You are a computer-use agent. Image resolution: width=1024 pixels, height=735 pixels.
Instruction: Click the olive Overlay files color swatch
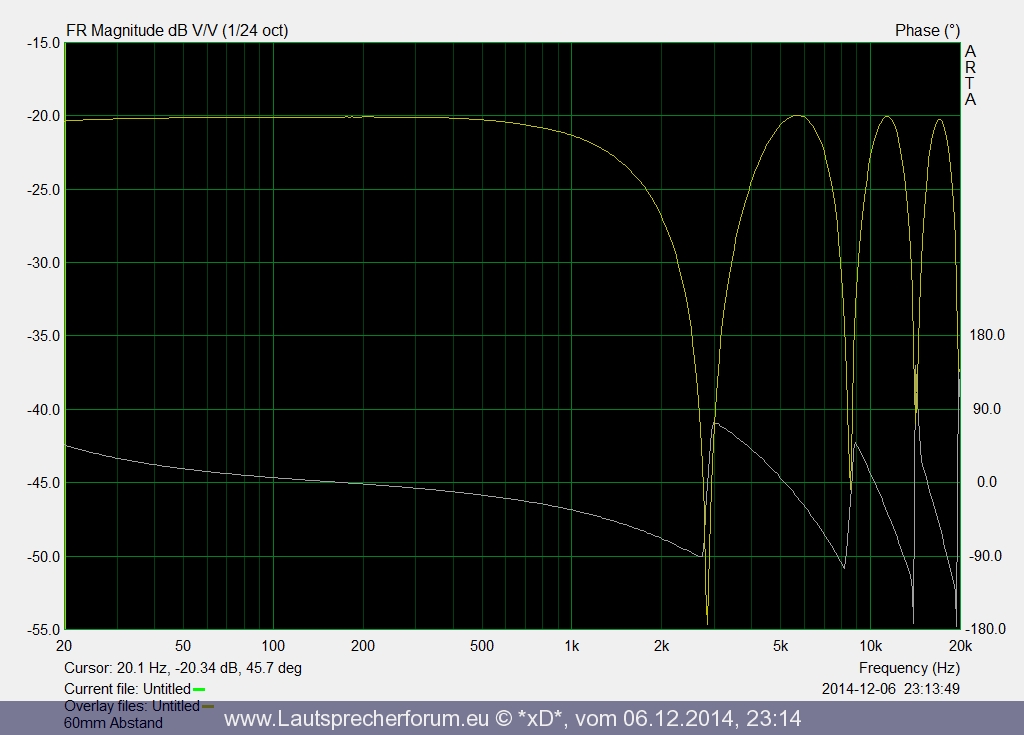click(208, 706)
